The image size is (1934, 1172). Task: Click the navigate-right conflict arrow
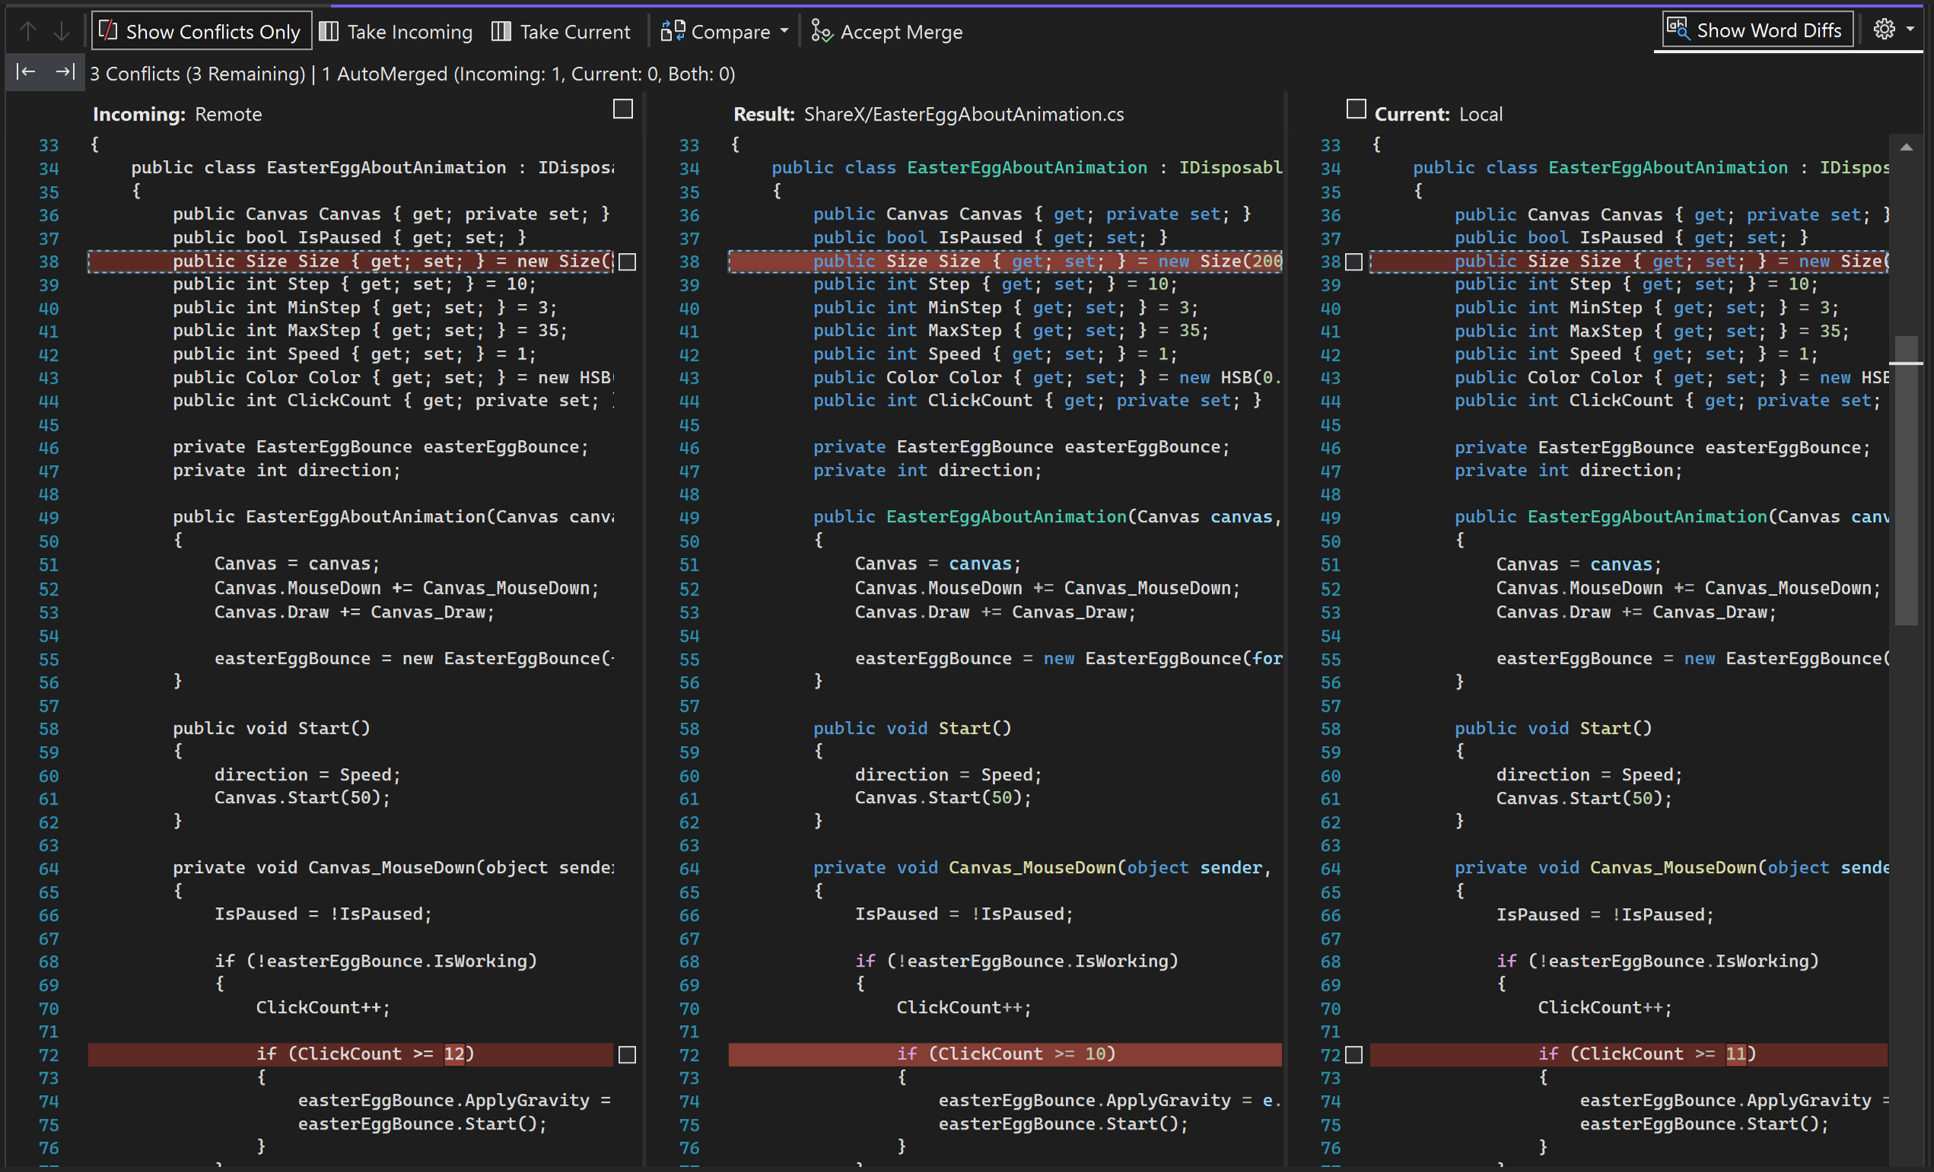pos(64,72)
